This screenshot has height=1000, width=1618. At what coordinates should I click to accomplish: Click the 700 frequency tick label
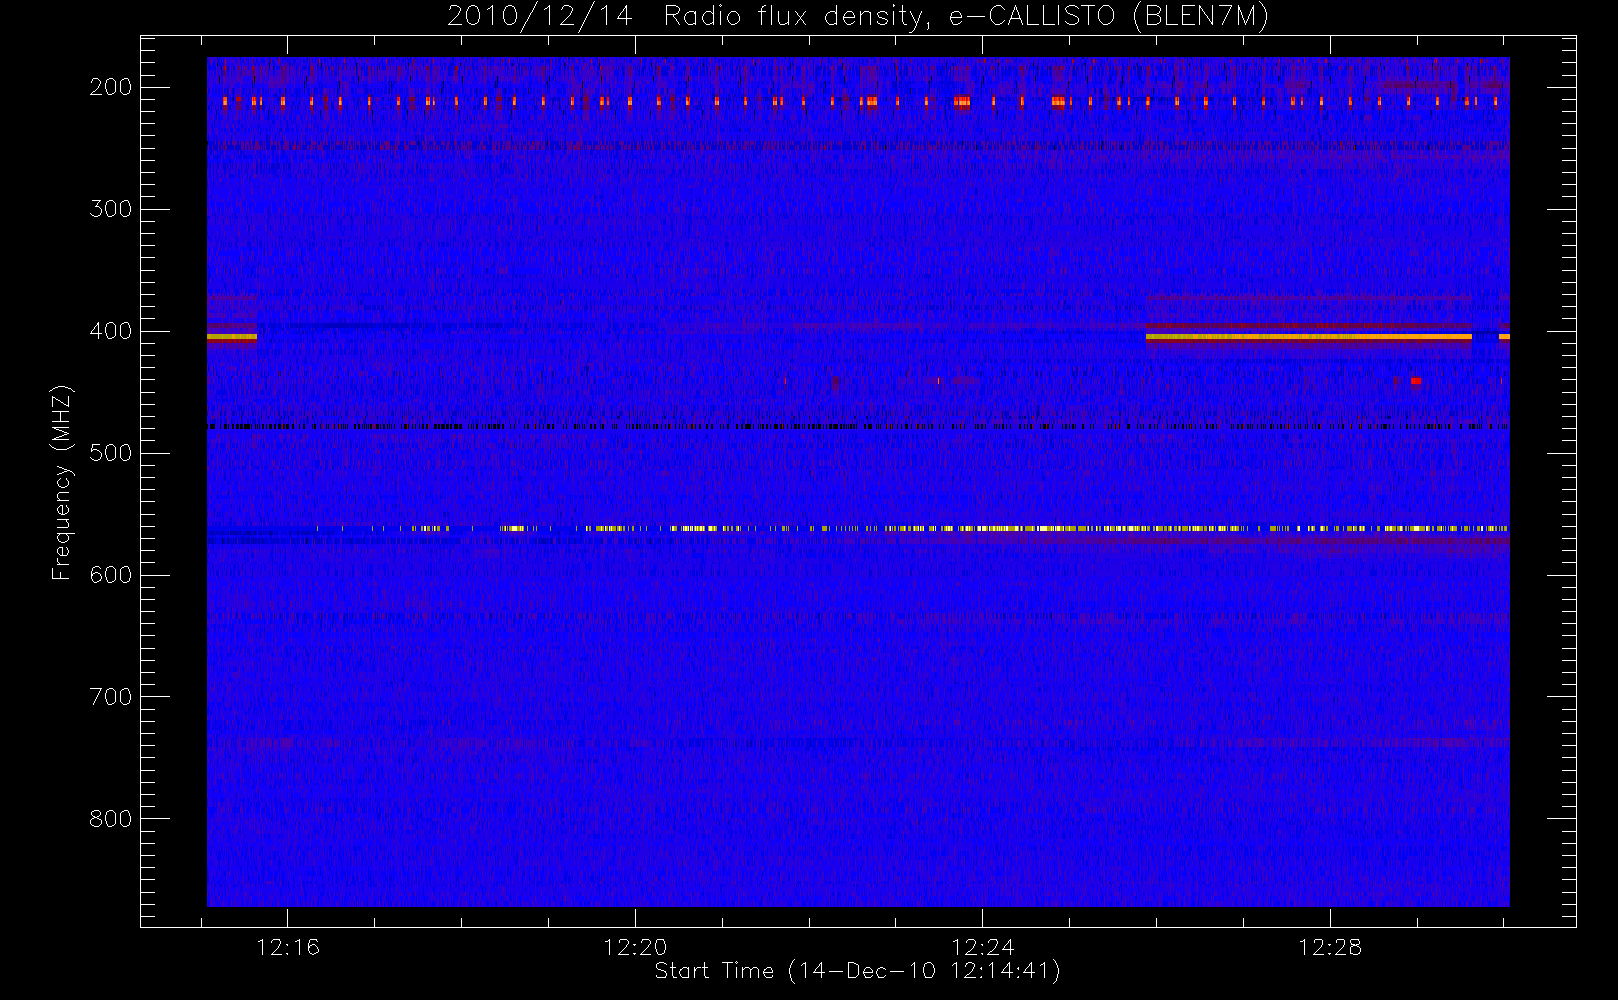coord(110,697)
